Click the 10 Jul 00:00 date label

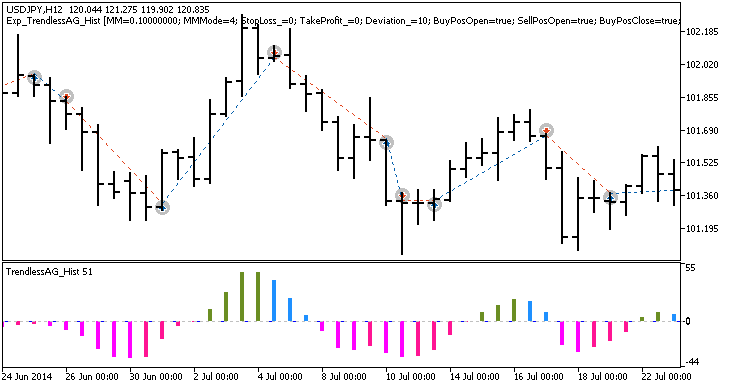click(x=410, y=376)
